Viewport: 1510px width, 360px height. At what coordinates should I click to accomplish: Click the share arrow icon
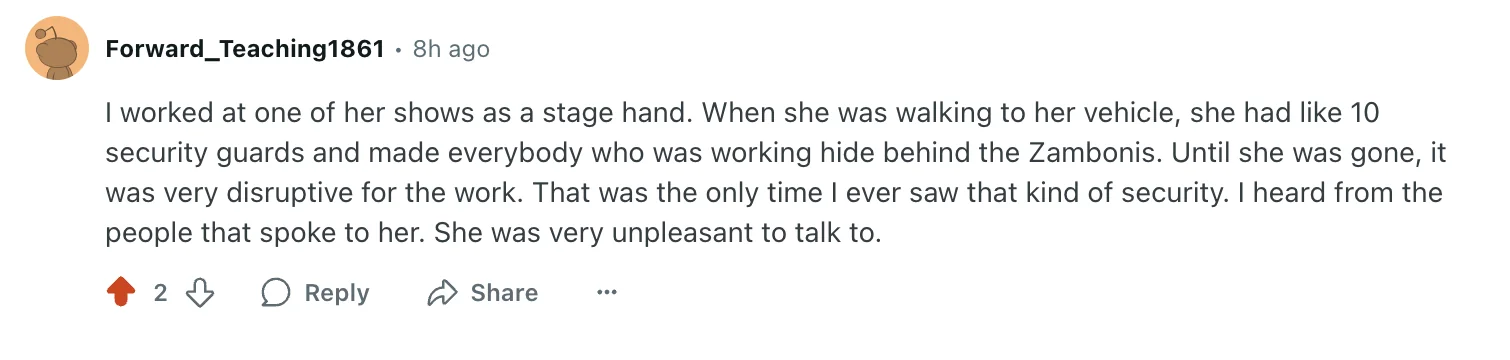[x=441, y=293]
